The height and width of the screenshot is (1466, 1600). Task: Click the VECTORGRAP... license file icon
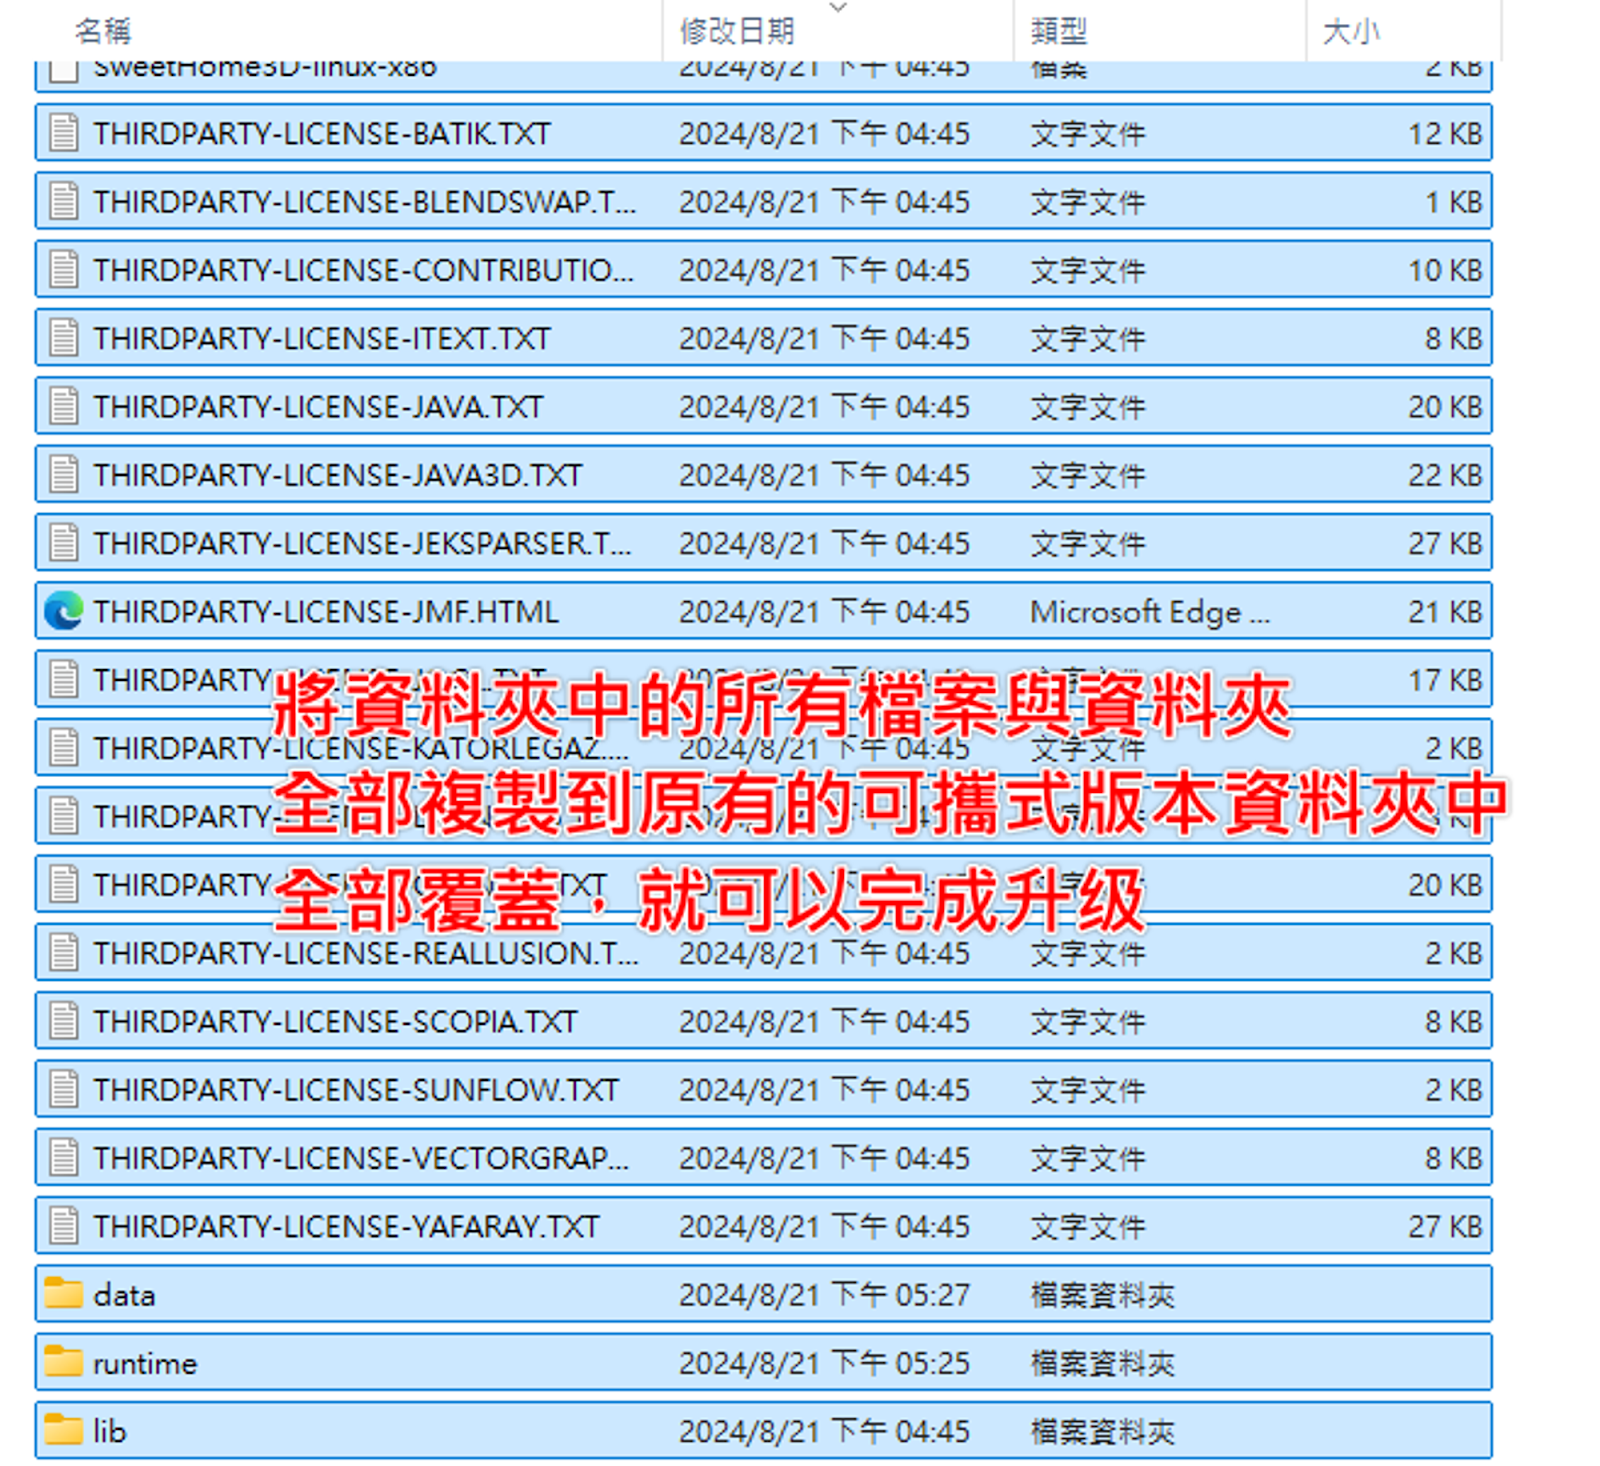click(x=64, y=1157)
